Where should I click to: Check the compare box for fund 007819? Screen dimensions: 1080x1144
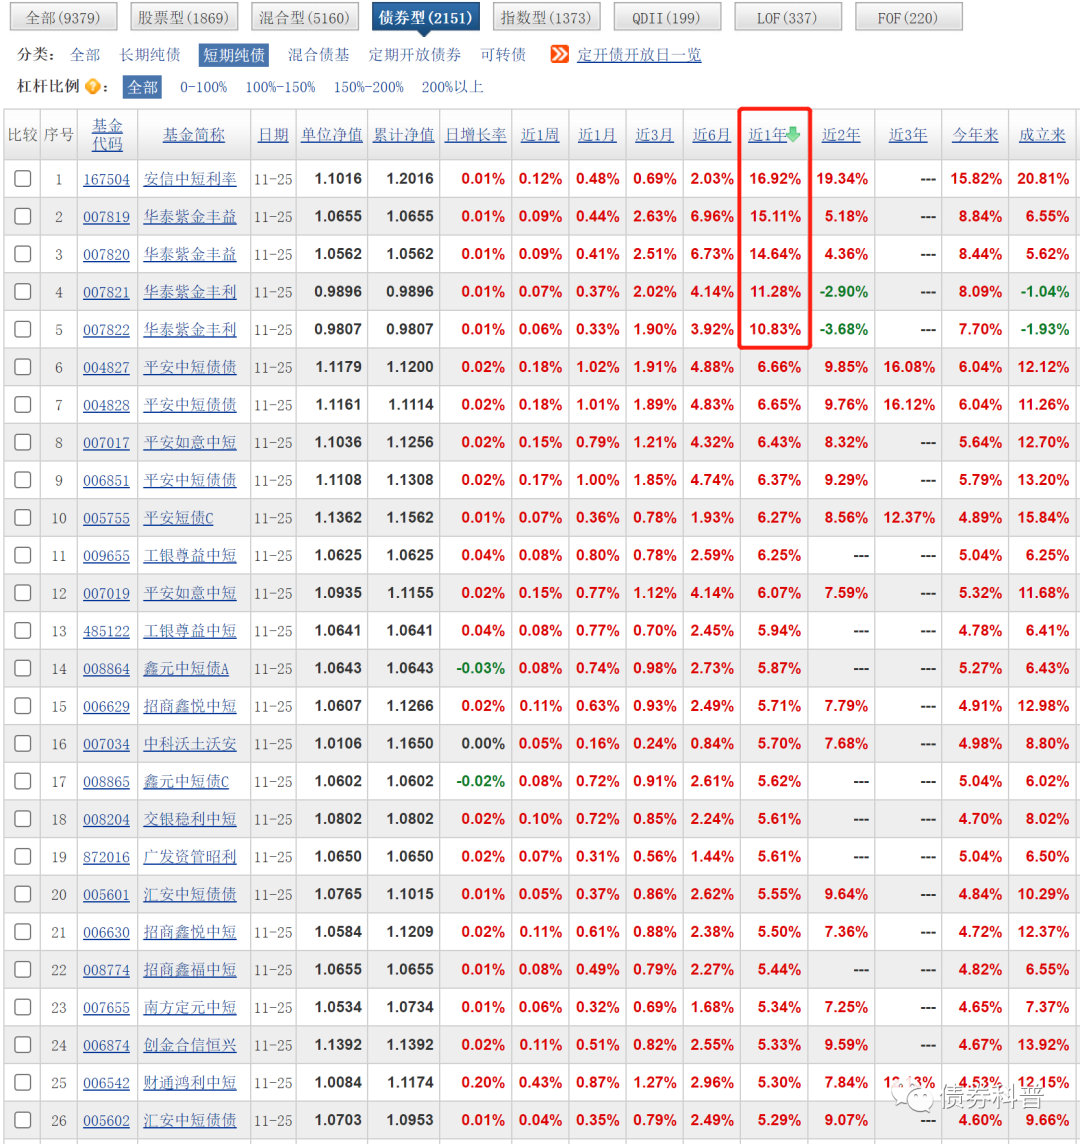pos(23,217)
